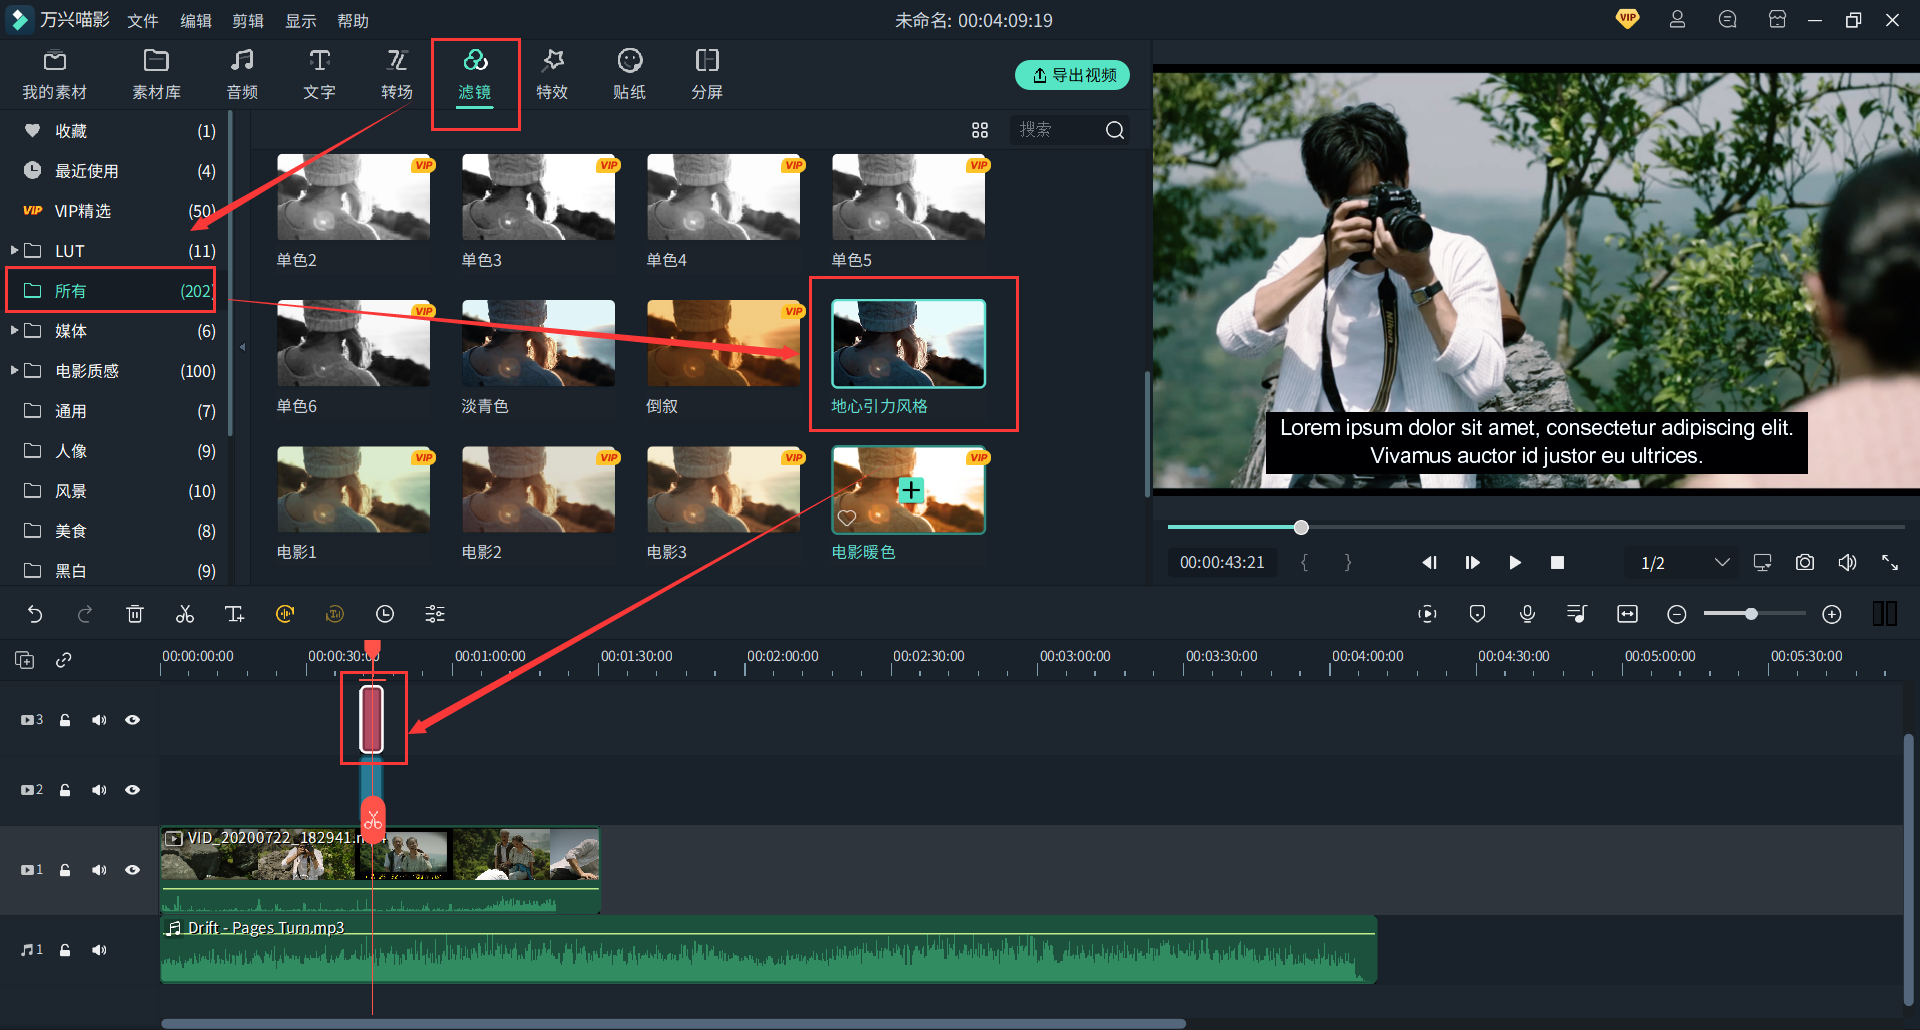Click the 导出视频 export button
Viewport: 1920px width, 1030px height.
[x=1072, y=75]
